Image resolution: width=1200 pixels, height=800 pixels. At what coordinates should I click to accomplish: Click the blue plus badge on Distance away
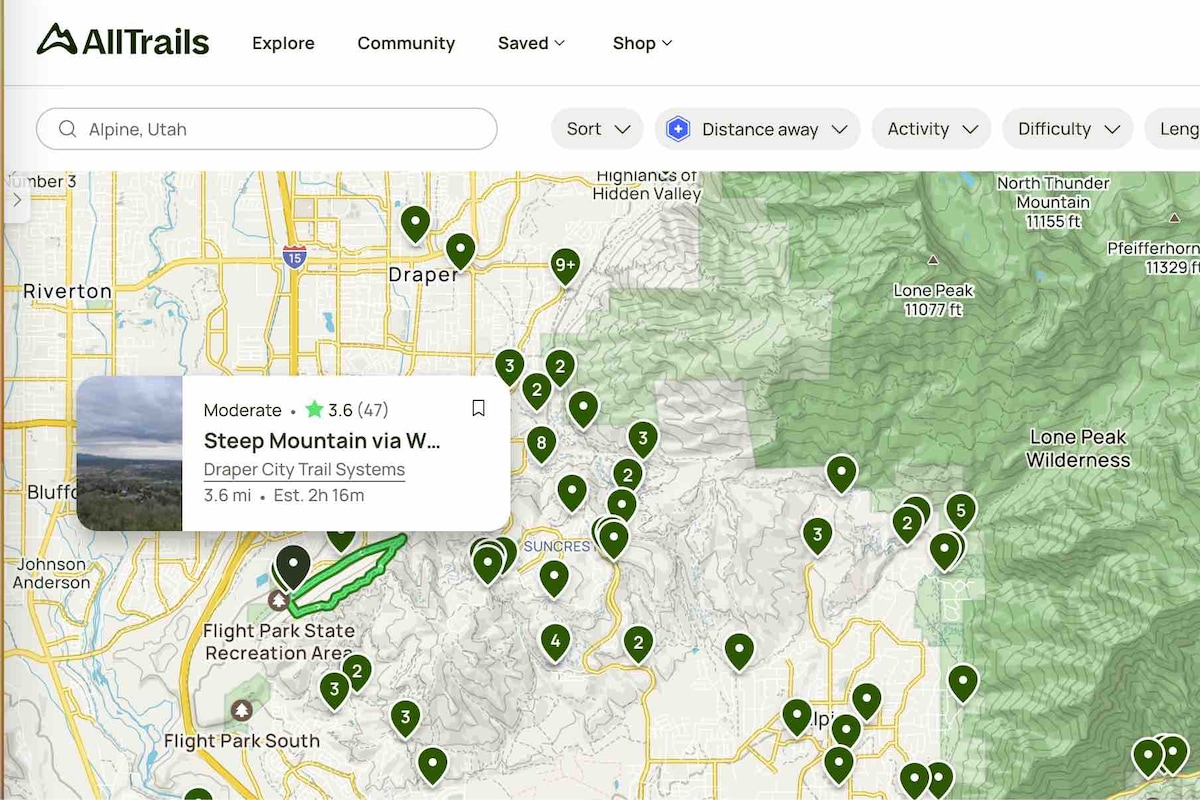tap(678, 129)
